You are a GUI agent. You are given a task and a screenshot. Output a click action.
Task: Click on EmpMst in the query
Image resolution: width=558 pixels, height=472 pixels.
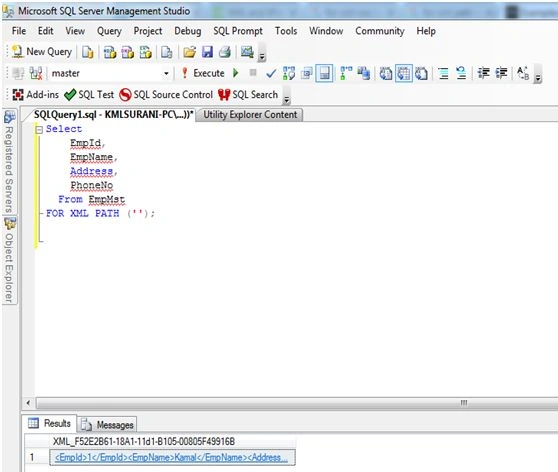click(x=107, y=200)
